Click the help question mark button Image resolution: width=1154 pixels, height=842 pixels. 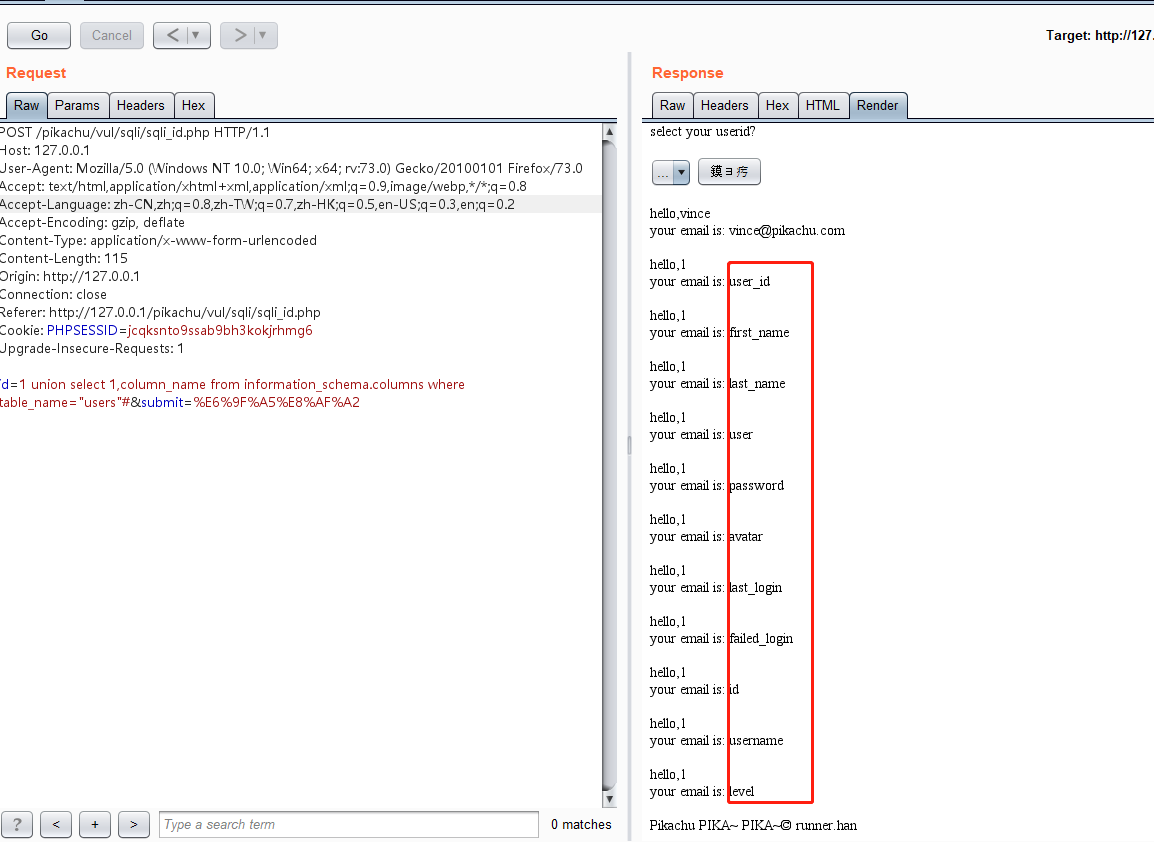pyautogui.click(x=17, y=824)
